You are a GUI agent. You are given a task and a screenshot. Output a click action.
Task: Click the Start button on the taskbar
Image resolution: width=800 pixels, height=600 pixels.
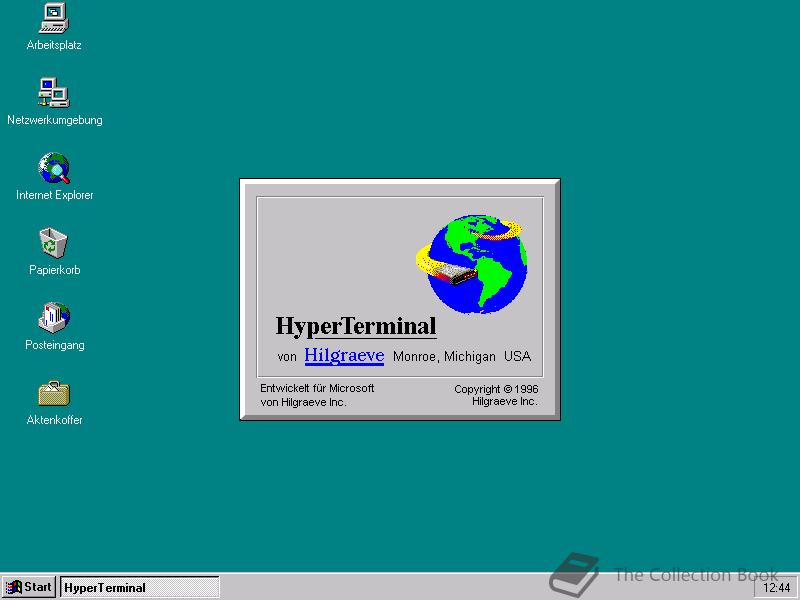[x=29, y=587]
